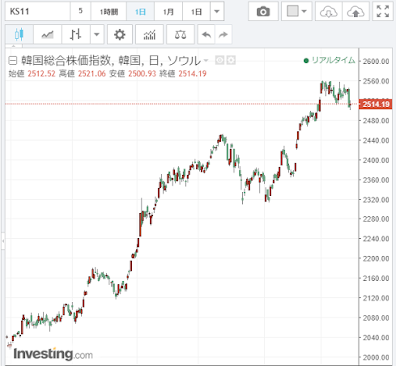Redo action arrow
This screenshot has width=400, height=366.
point(223,34)
